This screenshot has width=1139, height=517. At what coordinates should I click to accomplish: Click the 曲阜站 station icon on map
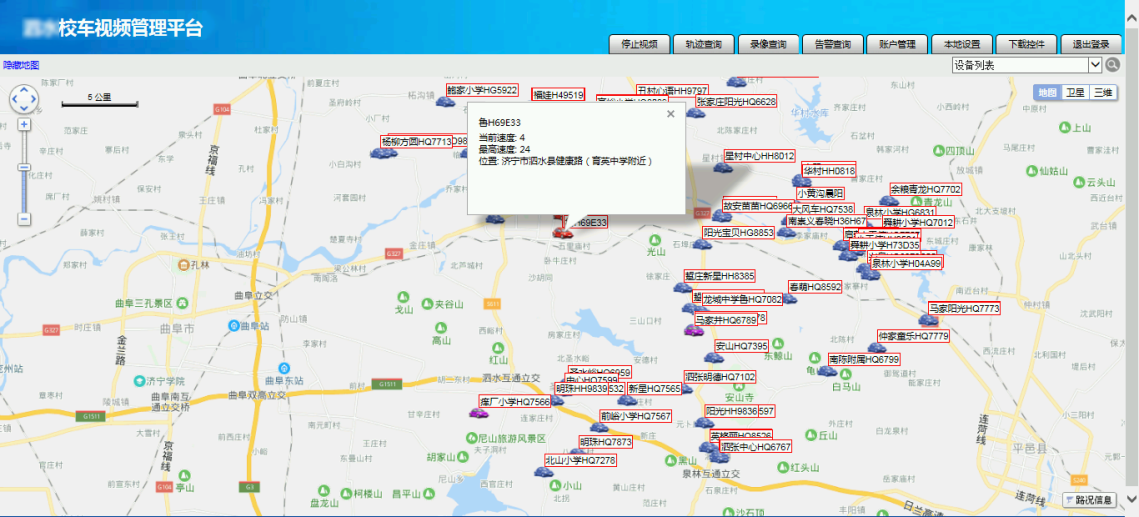pos(235,326)
